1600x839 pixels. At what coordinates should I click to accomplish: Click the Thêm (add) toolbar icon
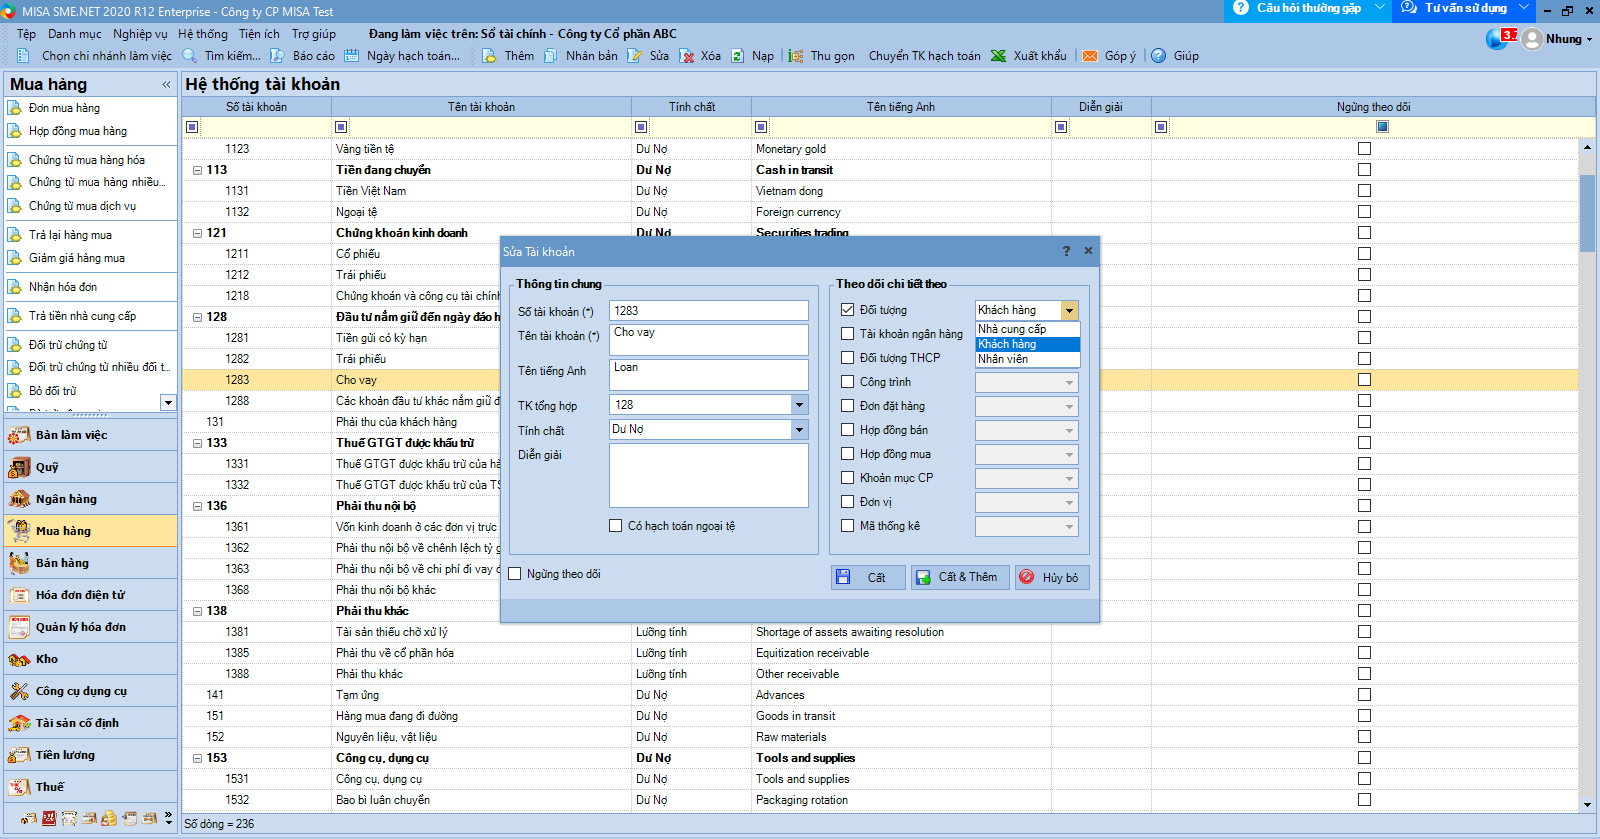pos(489,56)
